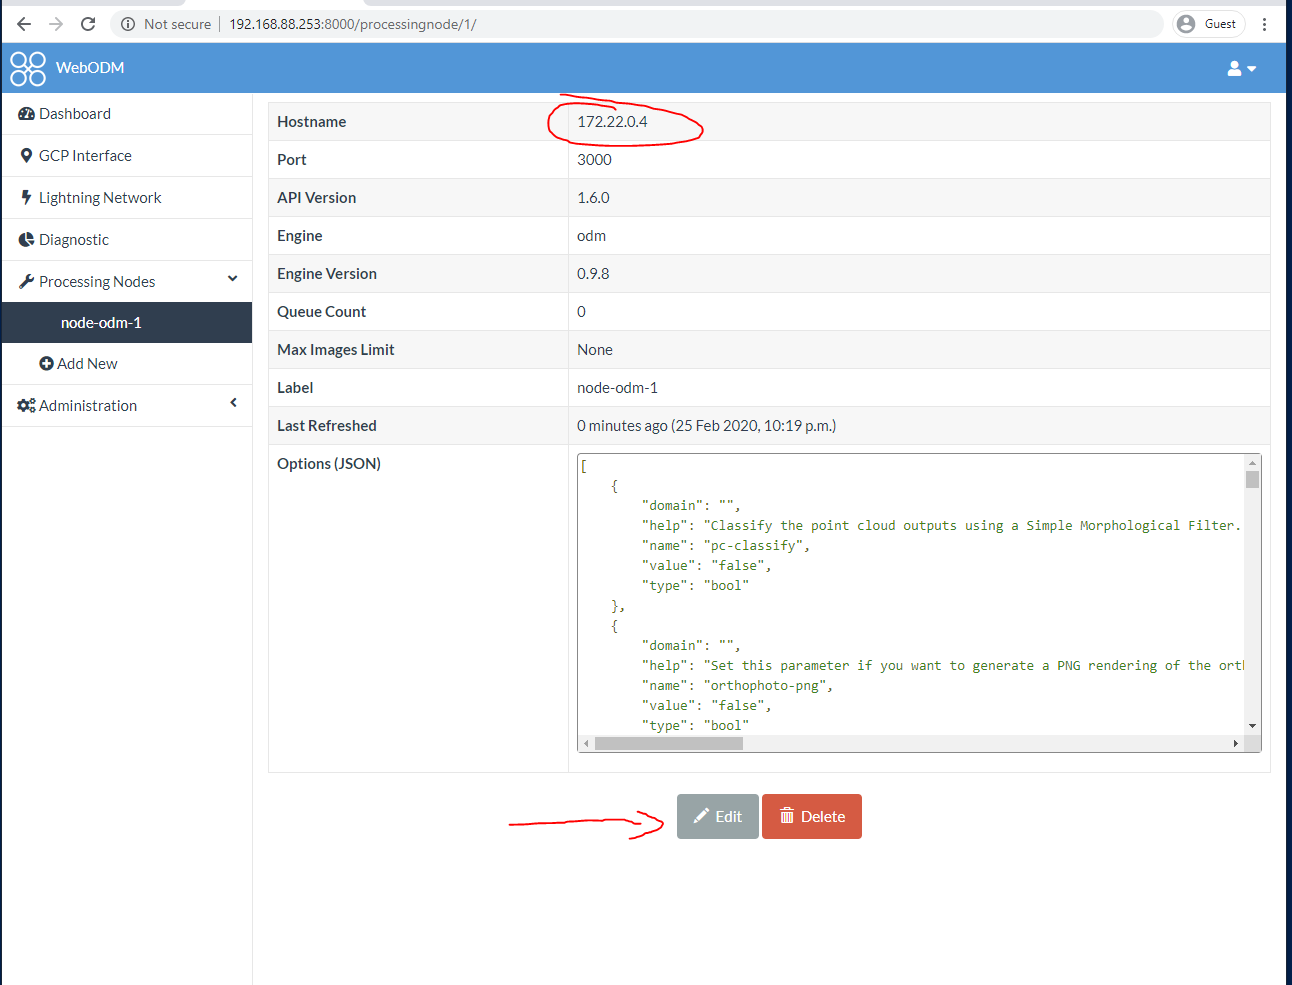Click the Delete button
The width and height of the screenshot is (1292, 985).
click(x=811, y=816)
